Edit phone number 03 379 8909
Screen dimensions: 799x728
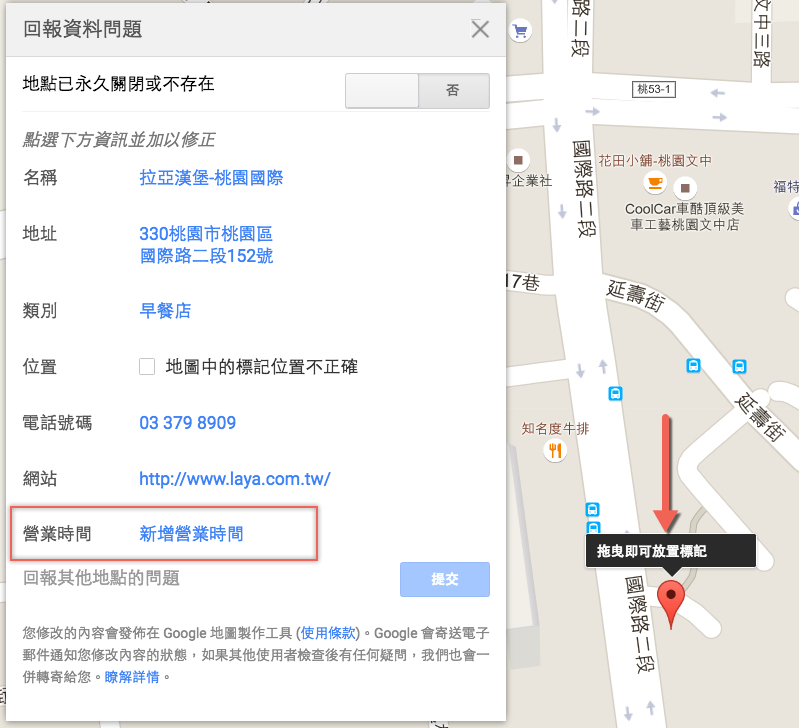(x=188, y=423)
